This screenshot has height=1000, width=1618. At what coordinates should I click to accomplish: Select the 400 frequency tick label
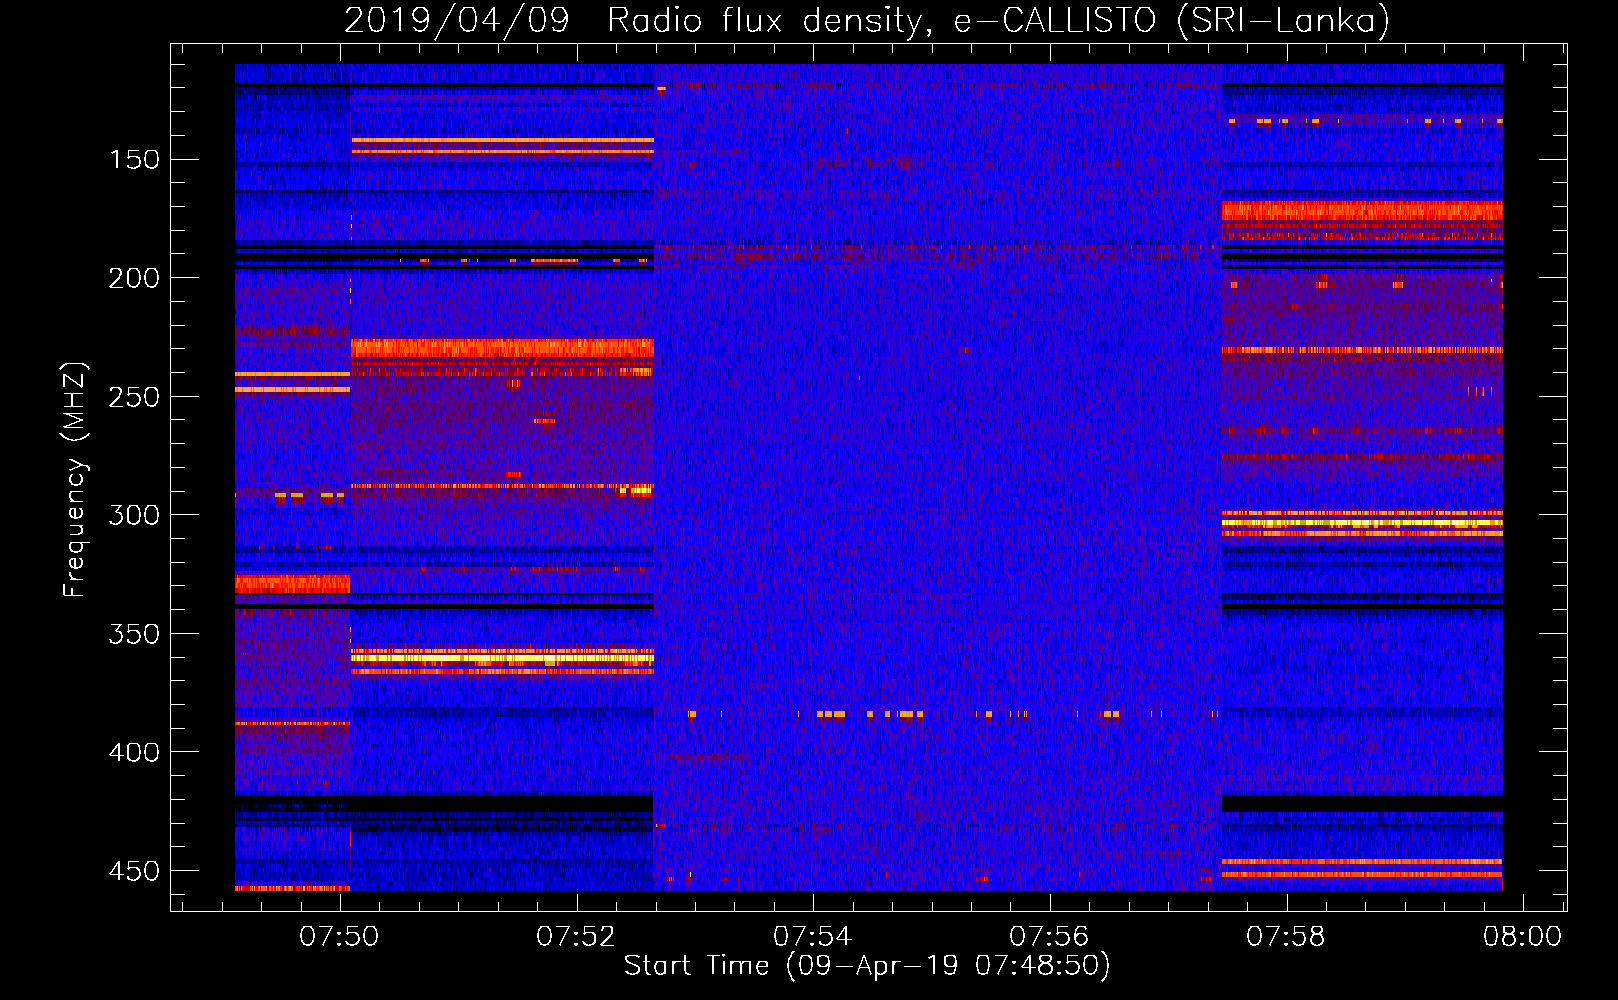coord(134,752)
